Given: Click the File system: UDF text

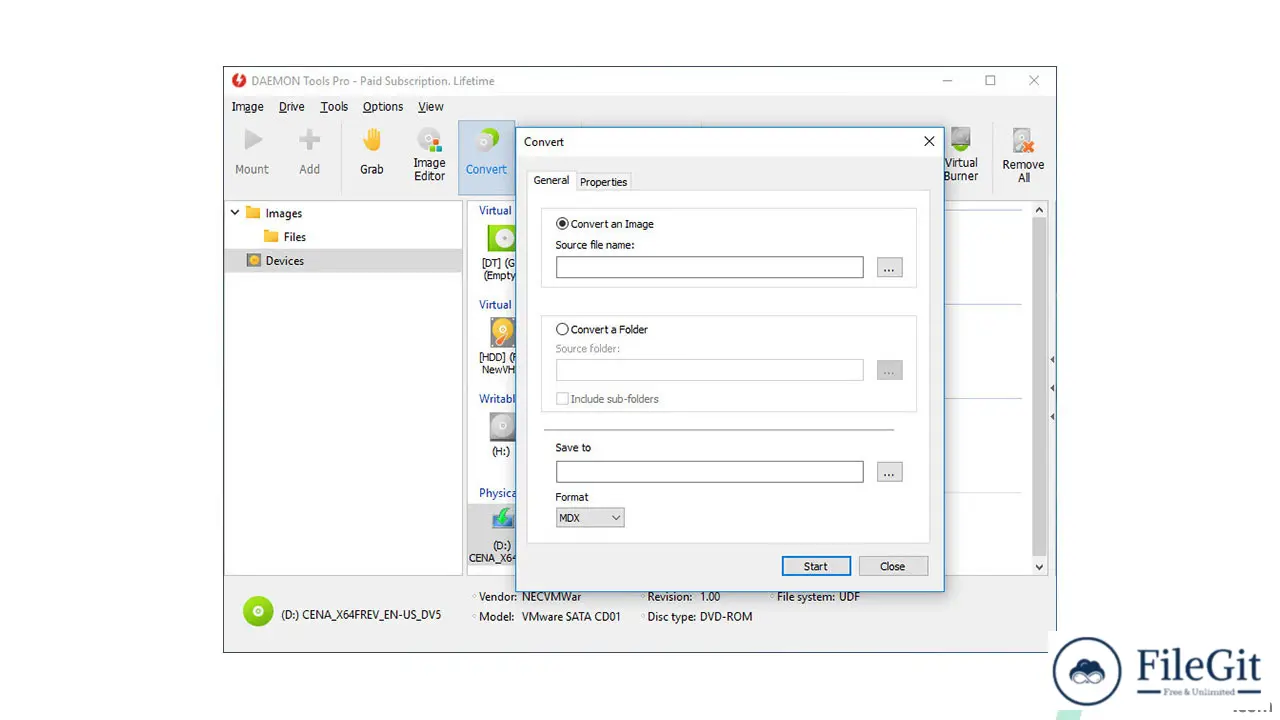Looking at the screenshot, I should coord(818,597).
